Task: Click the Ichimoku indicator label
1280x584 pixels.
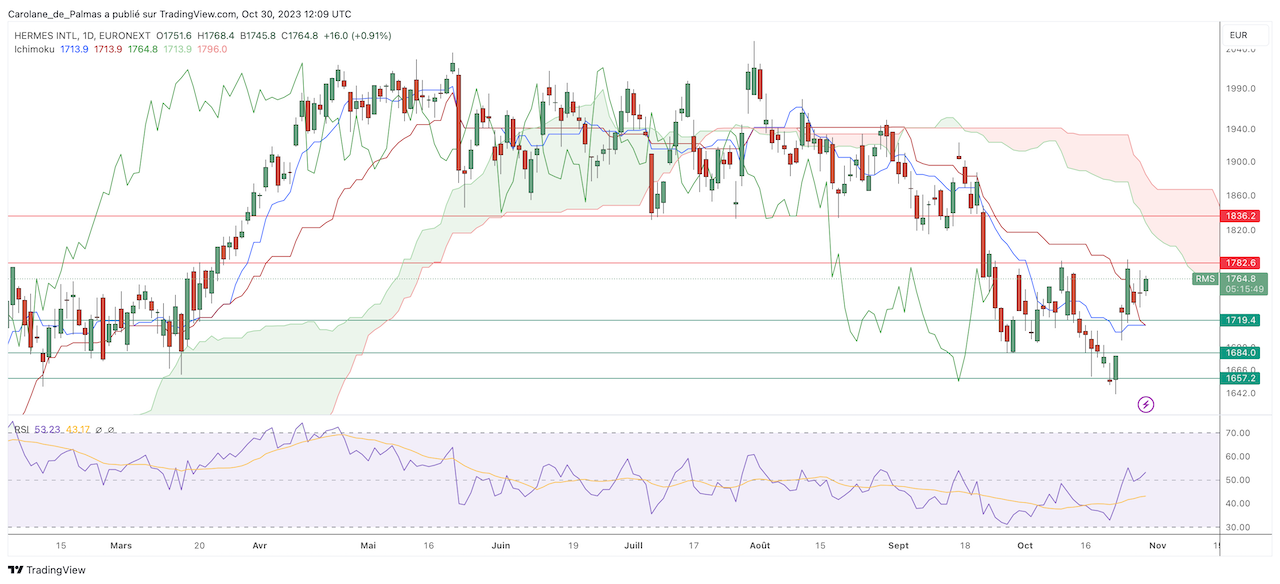Action: pos(34,48)
